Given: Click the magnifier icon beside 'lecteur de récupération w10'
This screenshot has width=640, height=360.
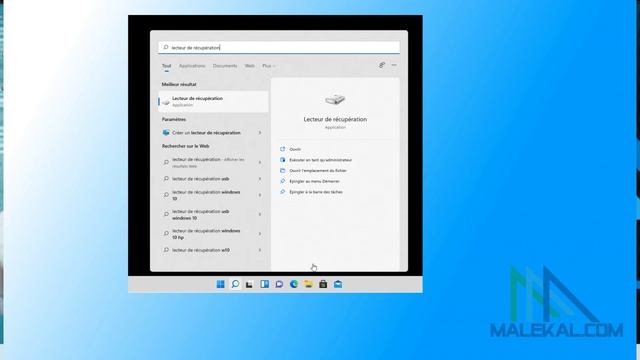Looking at the screenshot, I should [x=166, y=250].
